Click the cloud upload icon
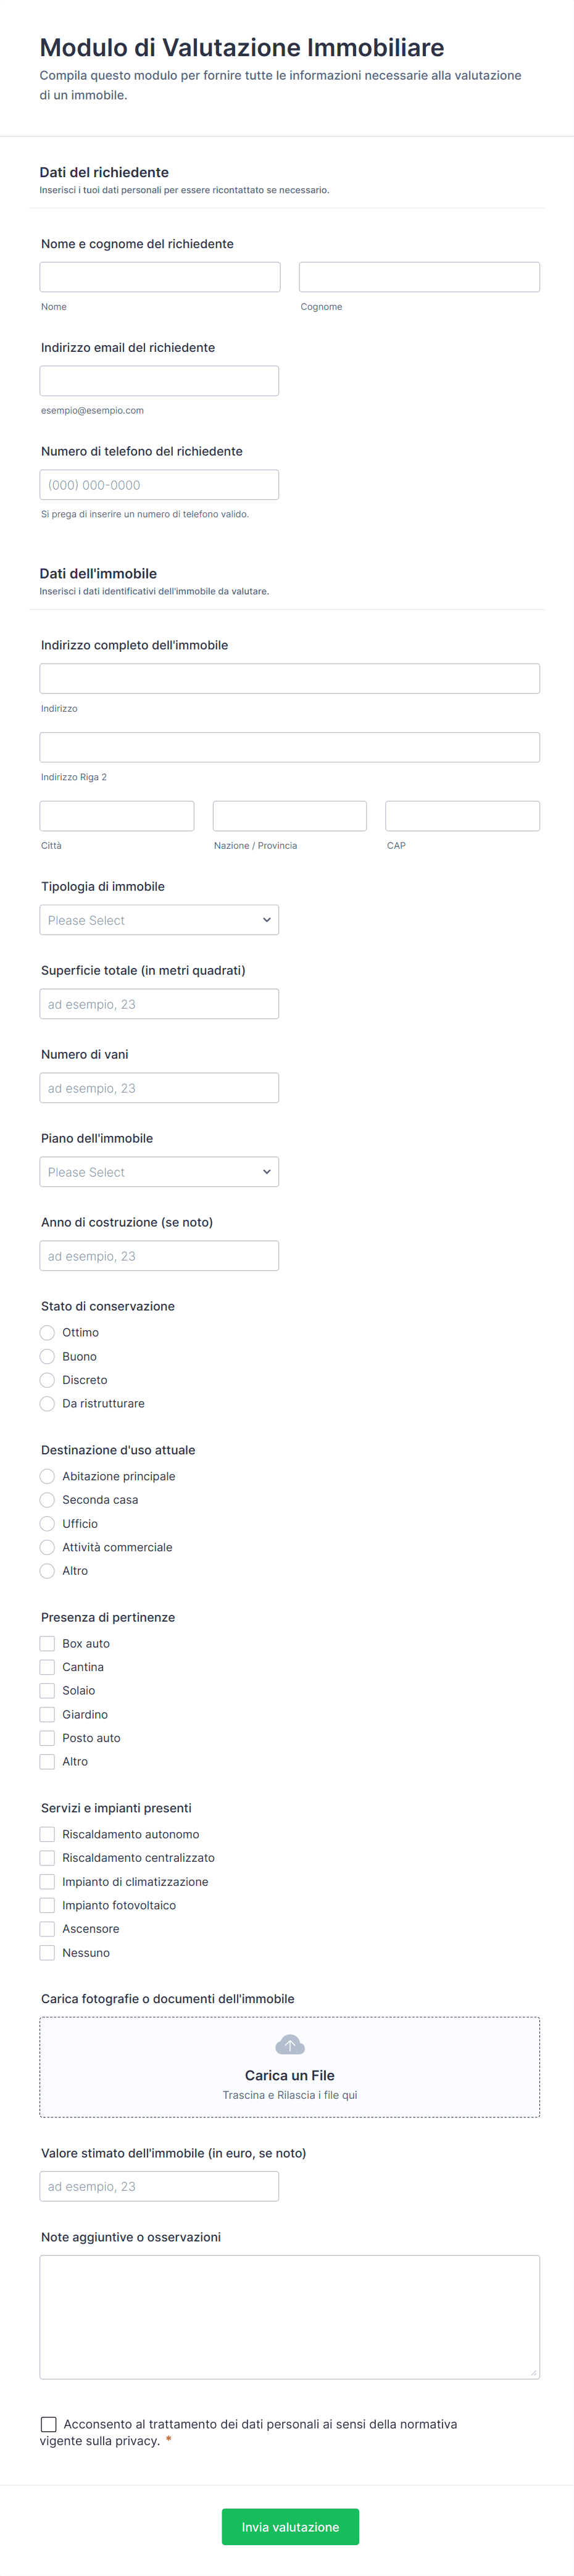 point(289,2044)
